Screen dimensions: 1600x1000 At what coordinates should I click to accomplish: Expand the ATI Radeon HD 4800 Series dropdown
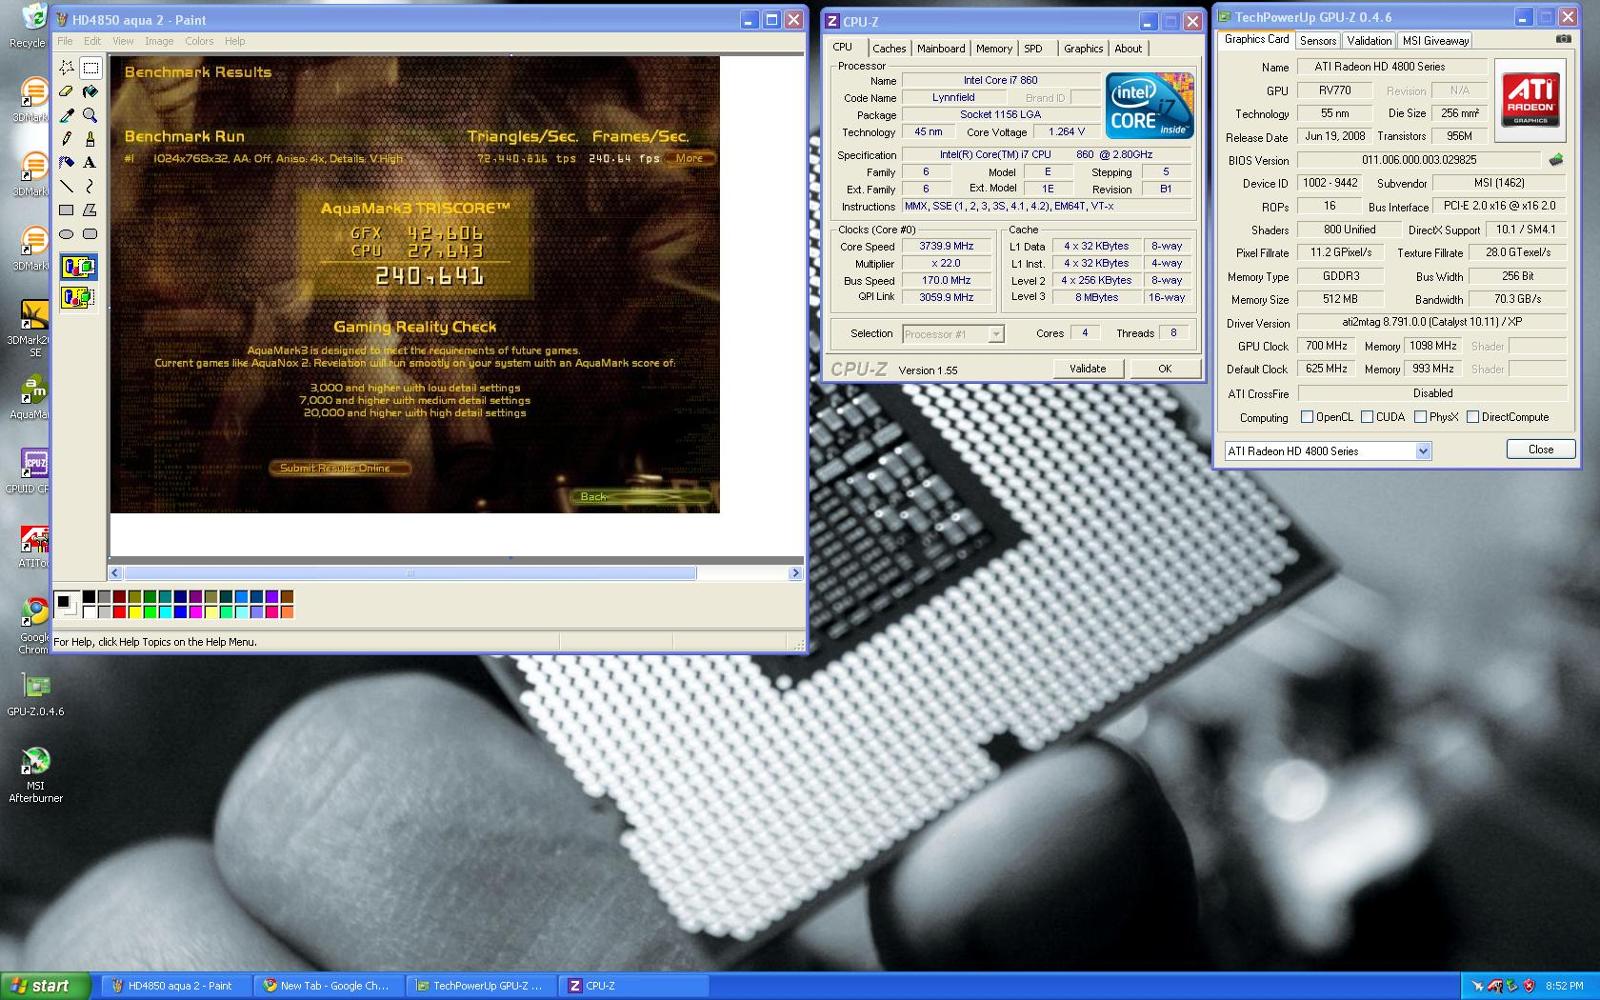click(1423, 451)
